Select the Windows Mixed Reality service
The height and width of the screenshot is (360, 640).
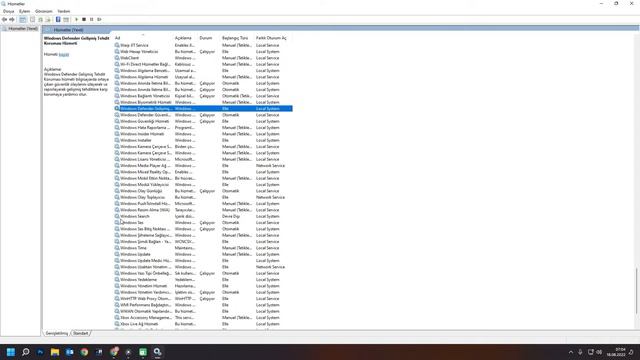click(203, 172)
